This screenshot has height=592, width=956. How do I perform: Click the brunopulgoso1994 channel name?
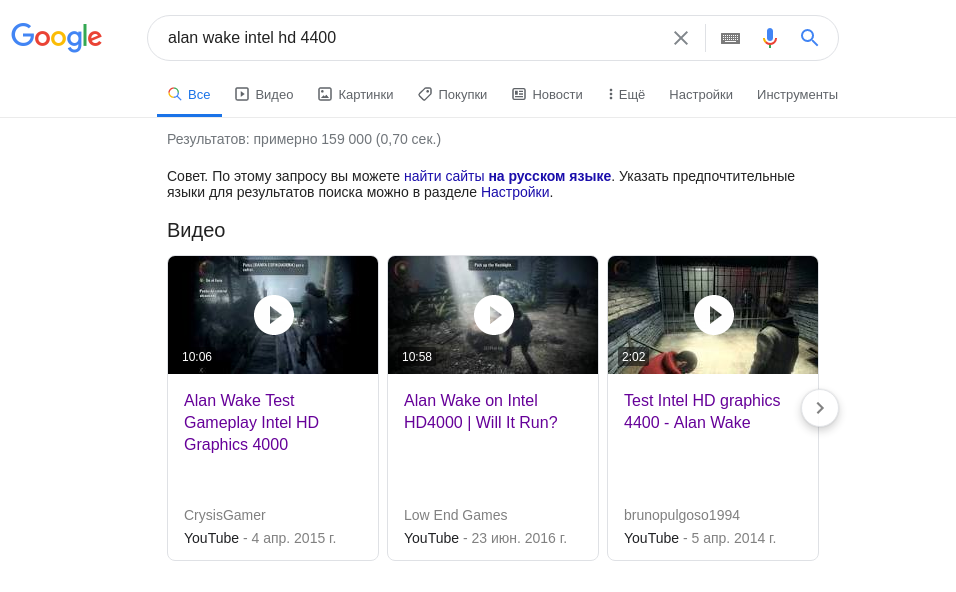682,515
